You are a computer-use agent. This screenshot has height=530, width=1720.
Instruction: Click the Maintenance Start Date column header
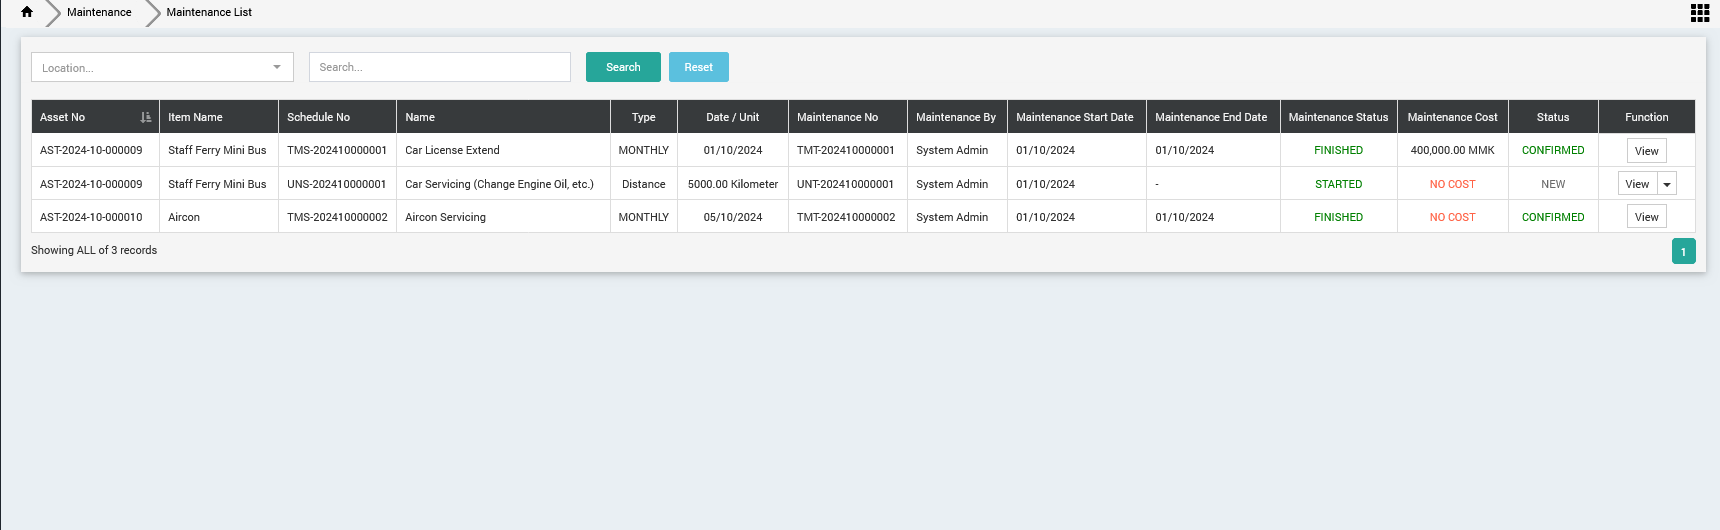pos(1075,117)
